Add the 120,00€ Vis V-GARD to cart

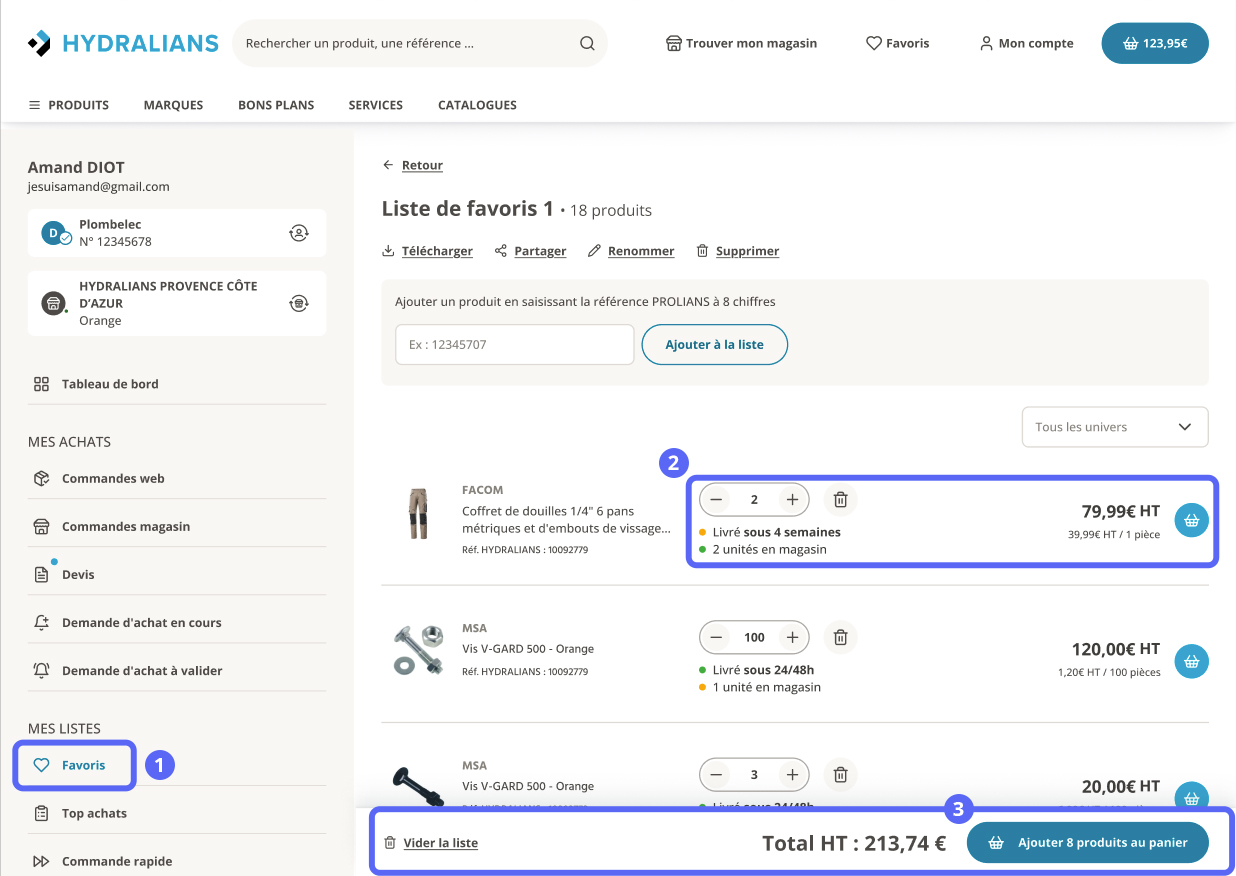(x=1191, y=661)
